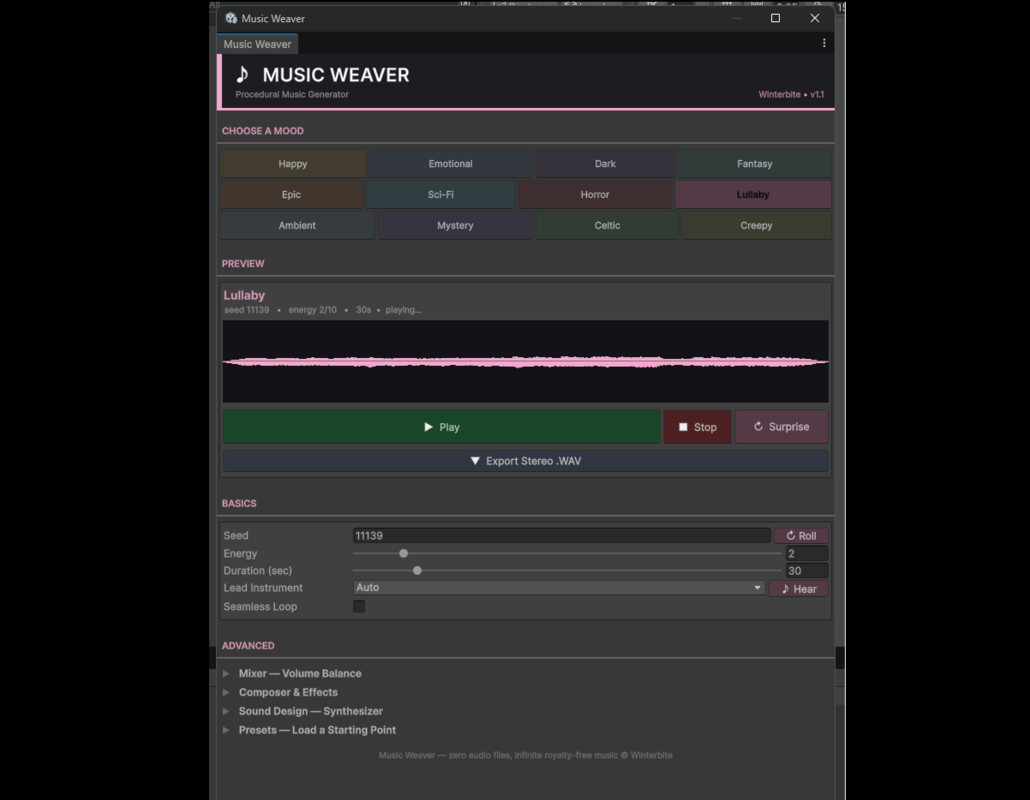The image size is (1030, 800).
Task: Maximize the Music Weaver window
Action: (x=775, y=18)
